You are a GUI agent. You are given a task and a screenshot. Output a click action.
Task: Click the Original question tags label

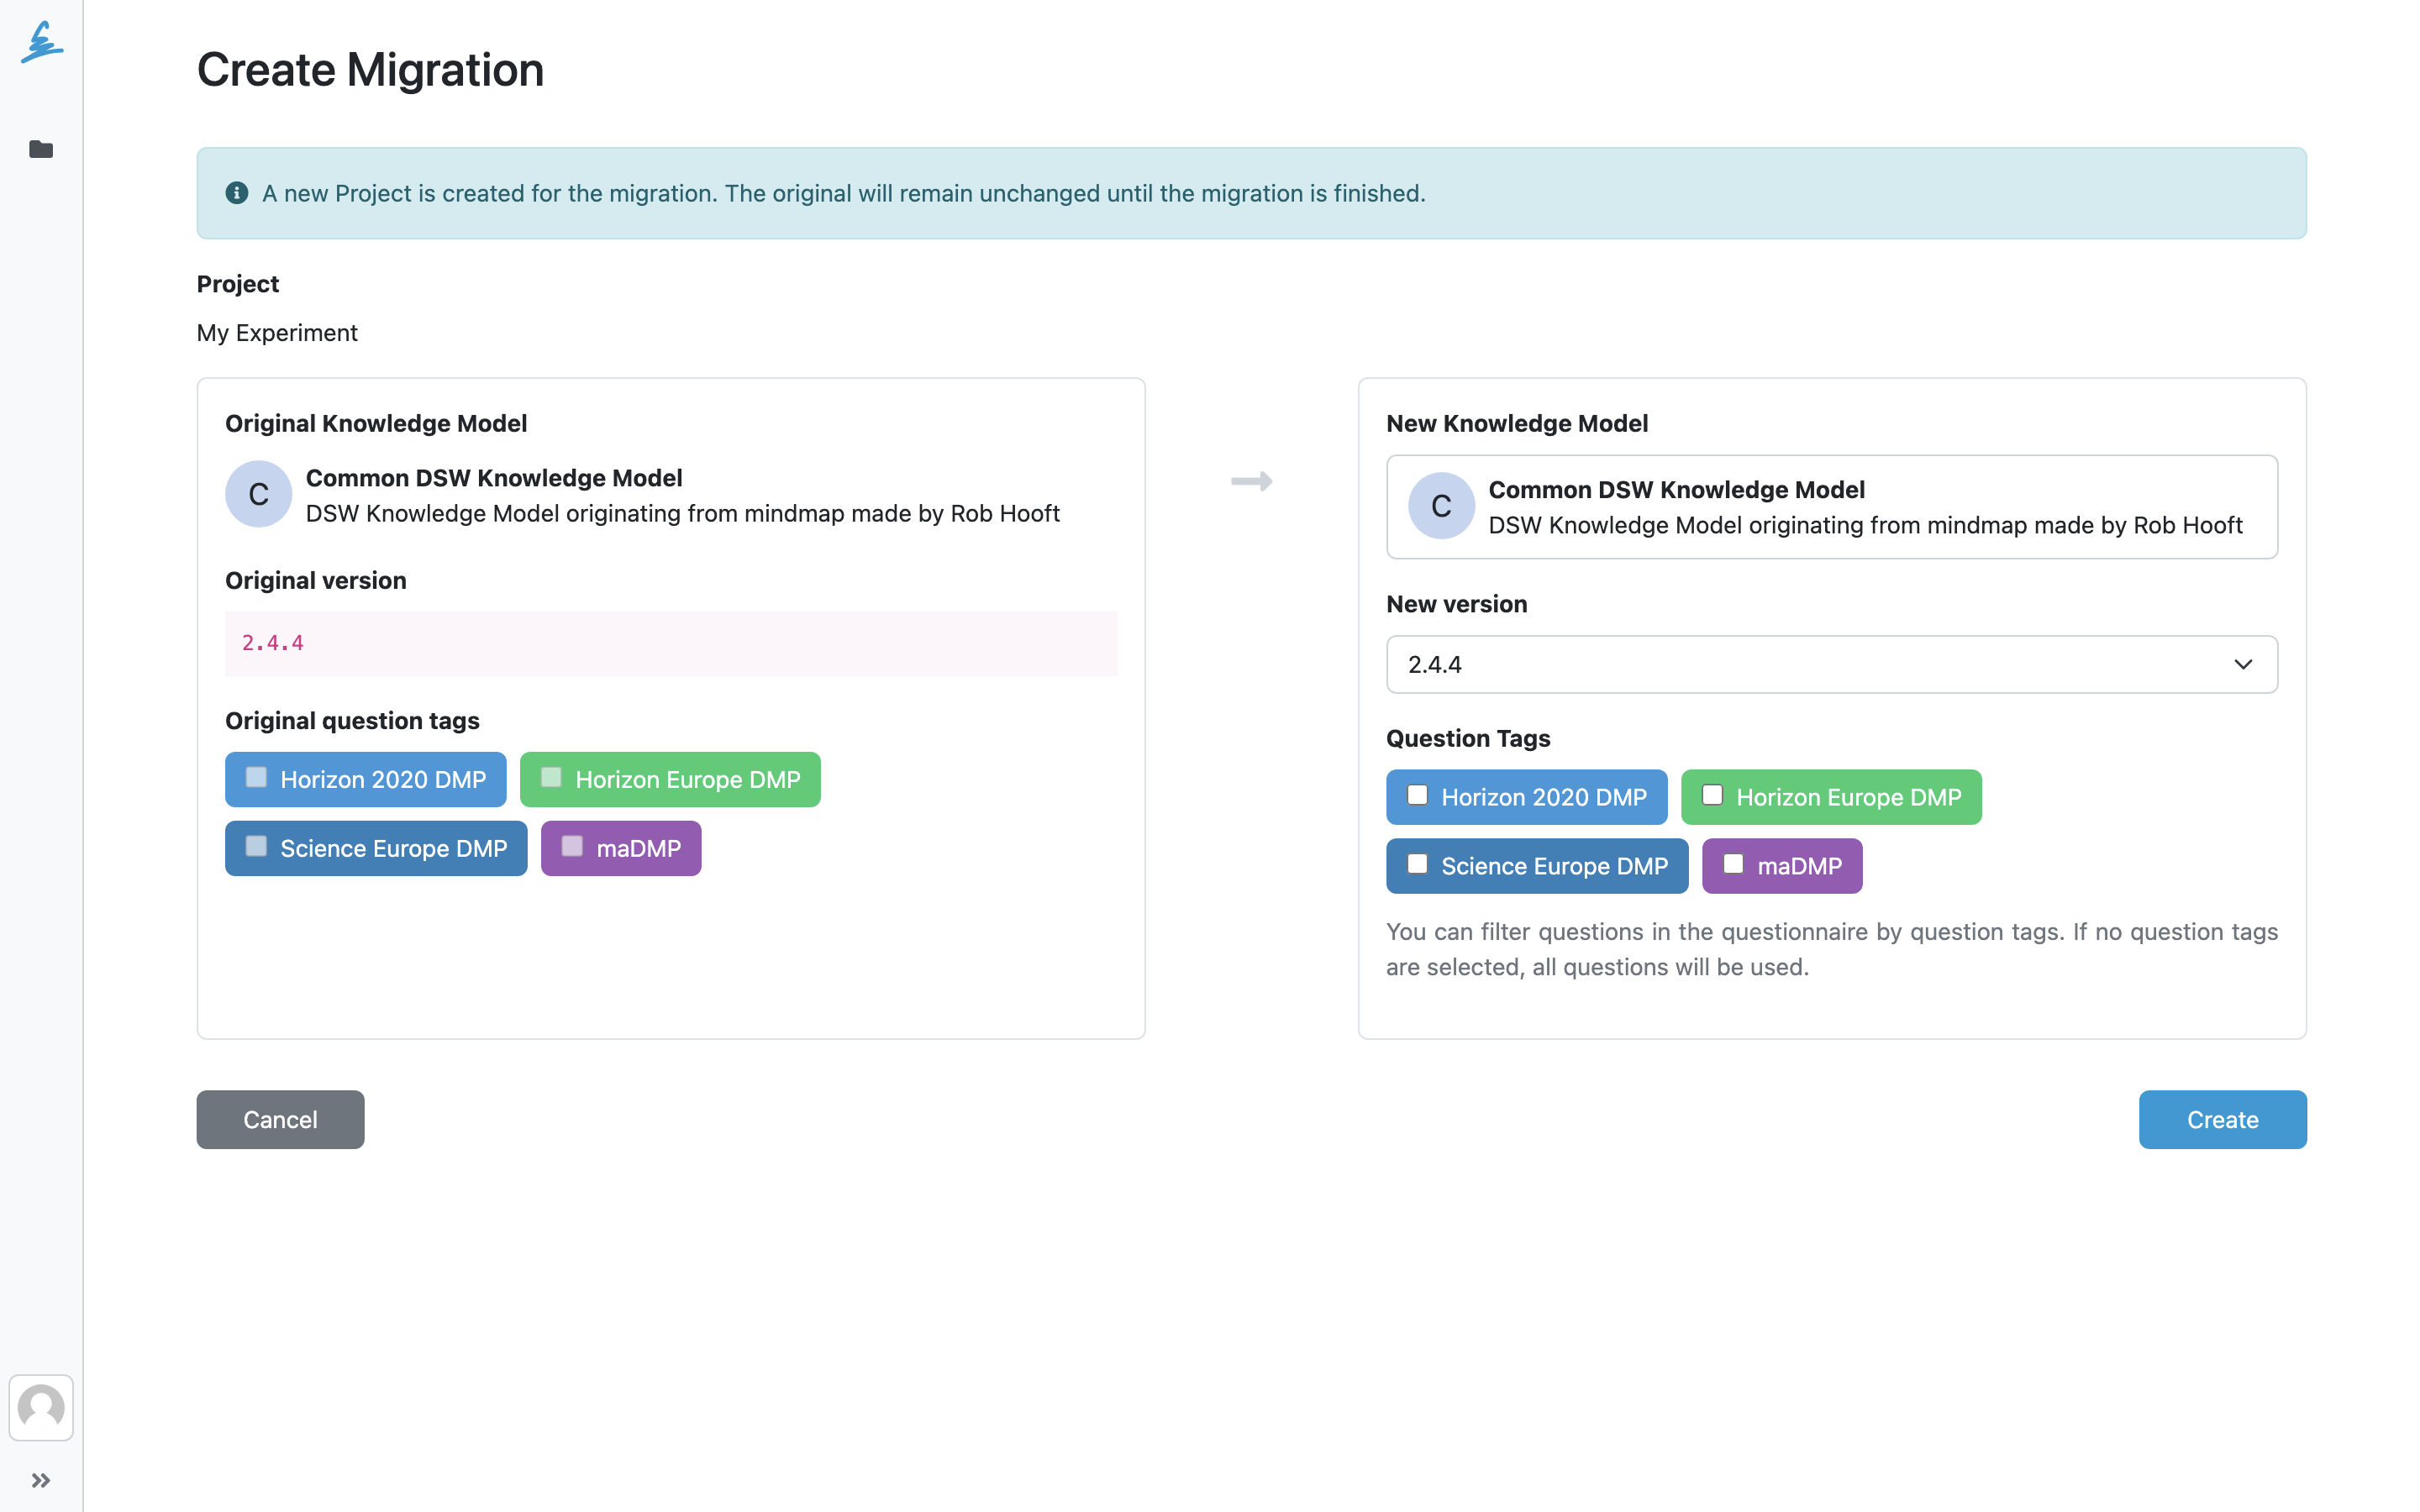coord(352,721)
